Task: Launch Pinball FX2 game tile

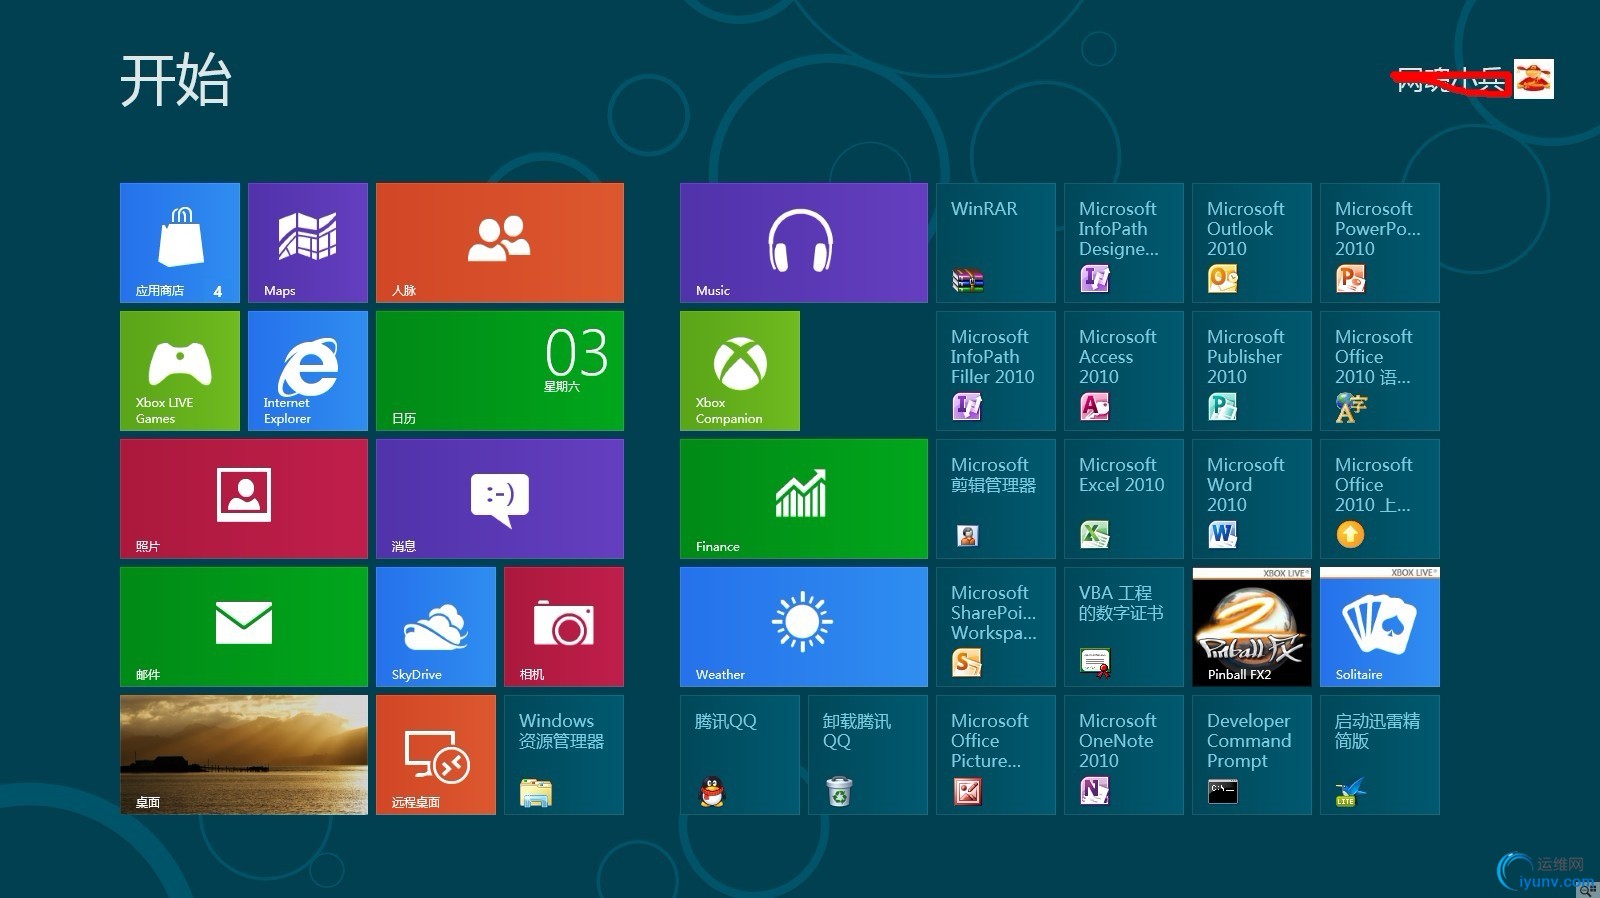Action: pos(1252,627)
